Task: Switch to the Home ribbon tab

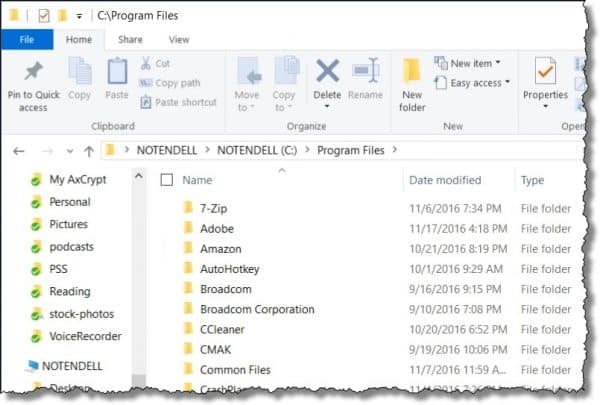Action: 79,39
